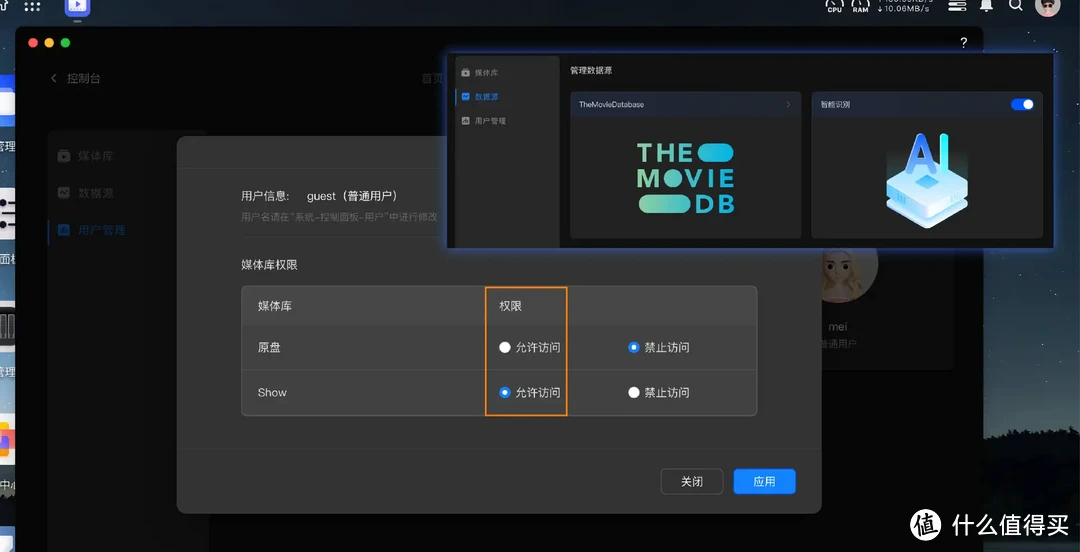Open 媒体库 in the inset panel sidebar
This screenshot has width=1080, height=552.
point(486,72)
